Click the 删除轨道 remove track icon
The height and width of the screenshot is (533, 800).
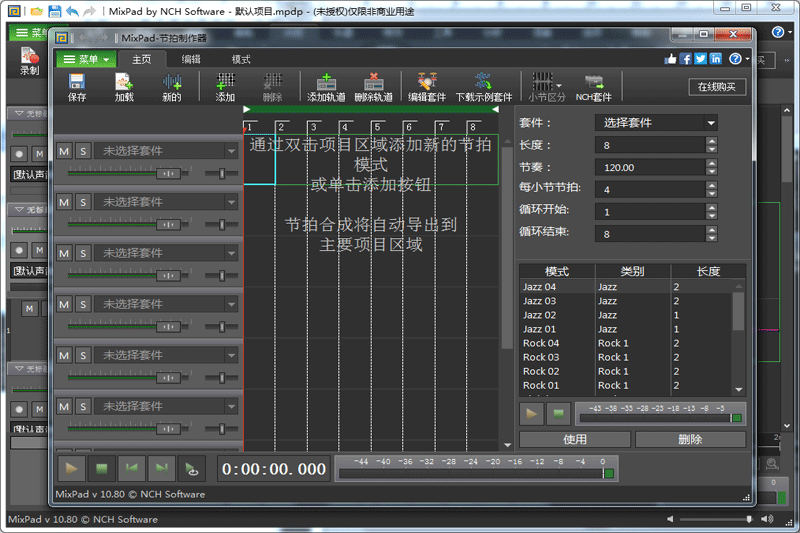373,87
